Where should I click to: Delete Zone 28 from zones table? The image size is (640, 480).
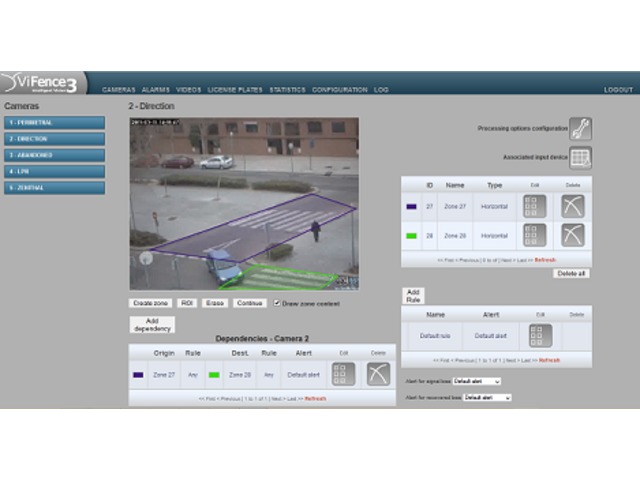(x=572, y=235)
